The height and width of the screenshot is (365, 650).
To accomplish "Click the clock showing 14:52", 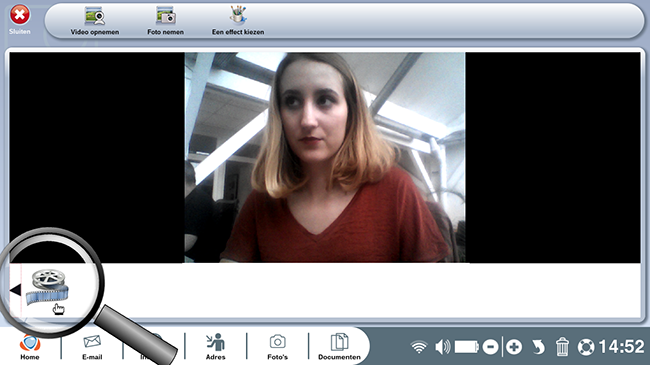I will click(x=621, y=347).
